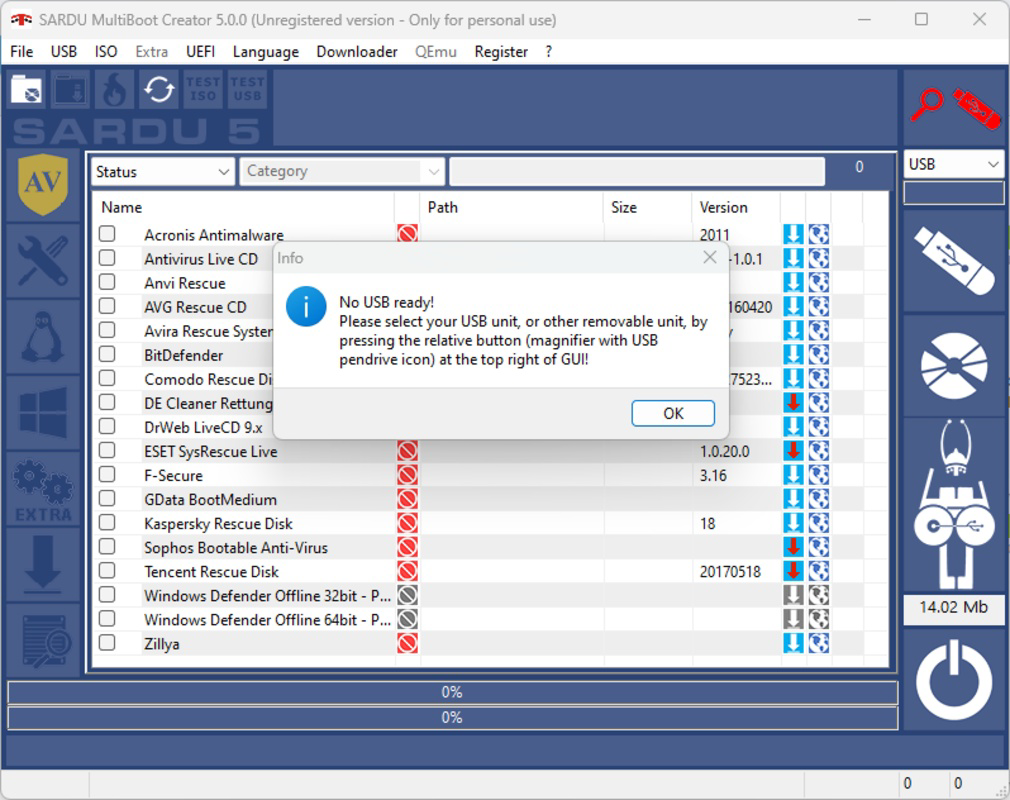Expand the Status dropdown
The image size is (1010, 800).
162,172
